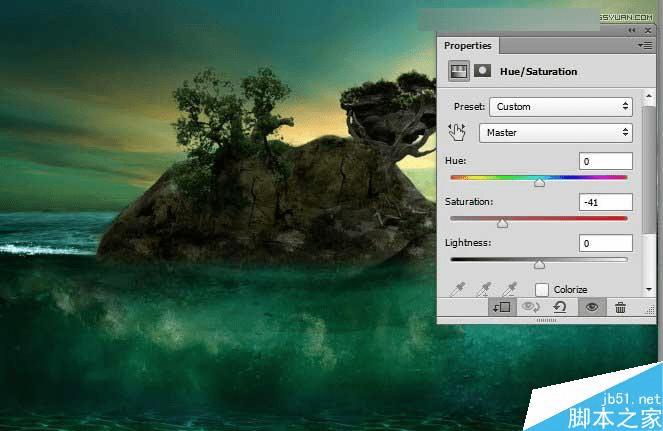Click the panel scrollbar down arrow
Screen dimensions: 663x431
pos(649,290)
